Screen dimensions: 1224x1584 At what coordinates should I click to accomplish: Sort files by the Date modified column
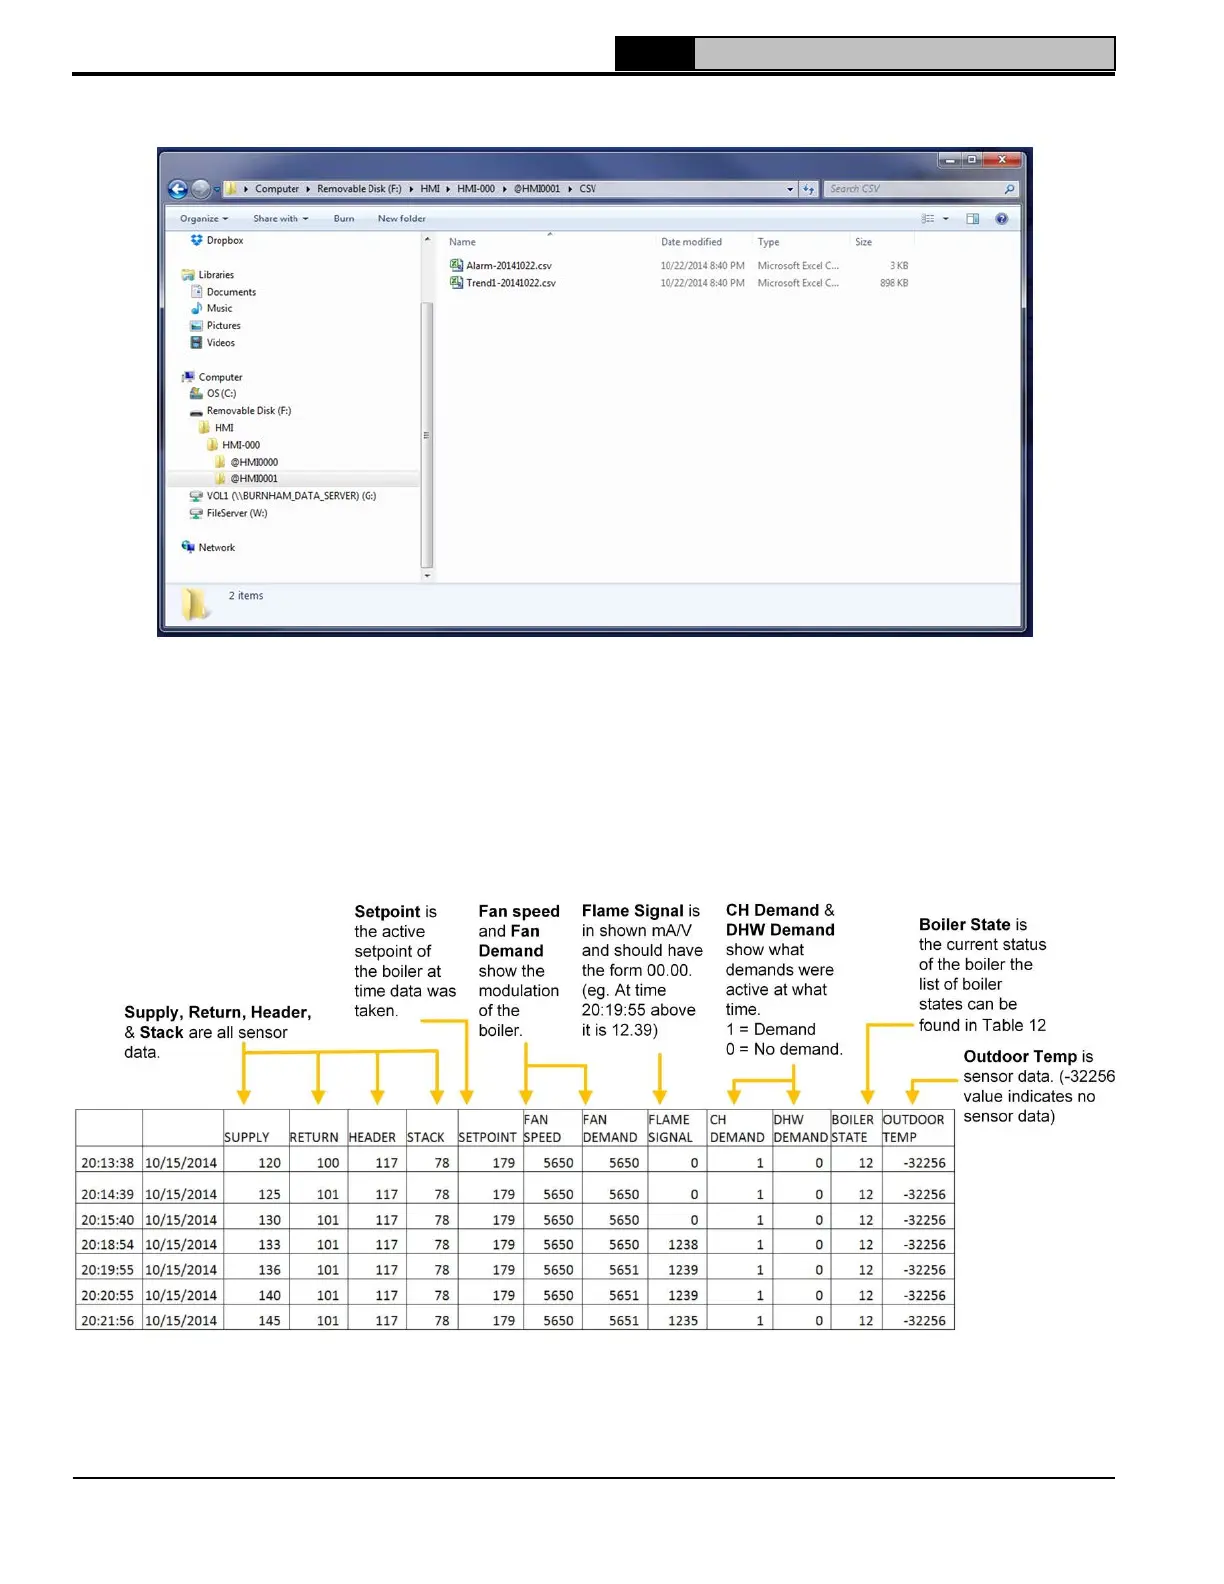tap(691, 242)
